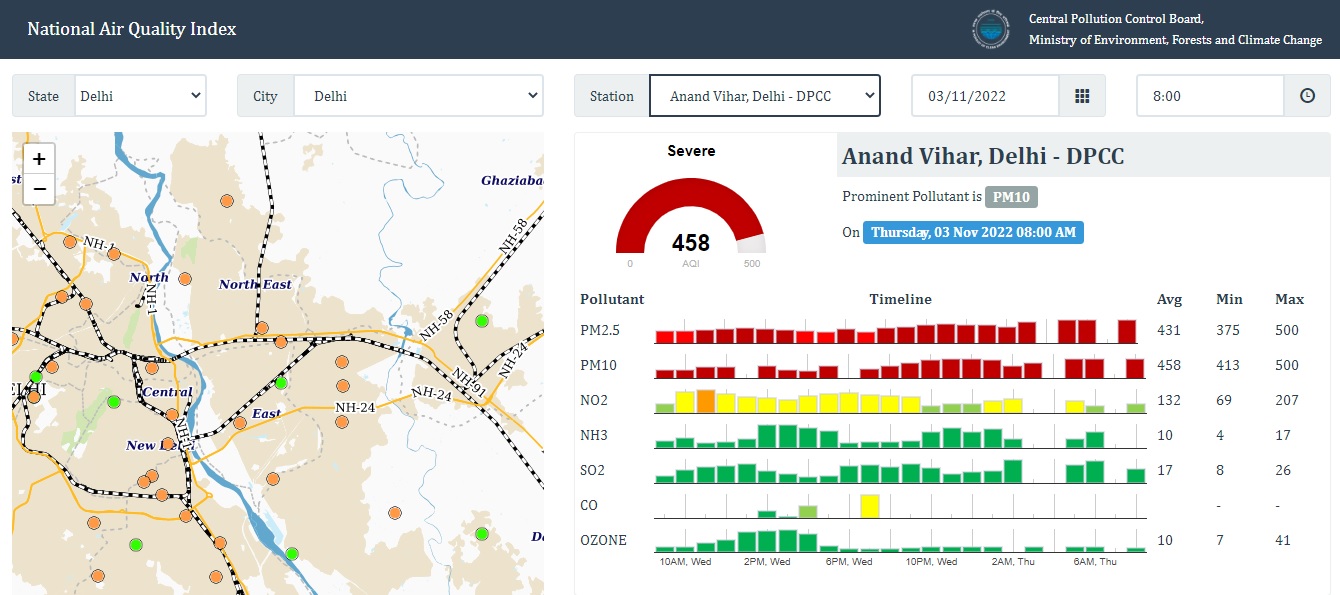The height and width of the screenshot is (595, 1340).
Task: Click the PM10 prominent pollutant badge
Action: tap(1010, 196)
